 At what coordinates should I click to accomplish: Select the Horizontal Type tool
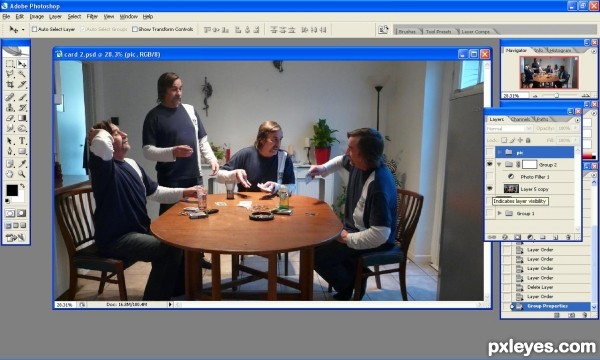click(x=22, y=141)
